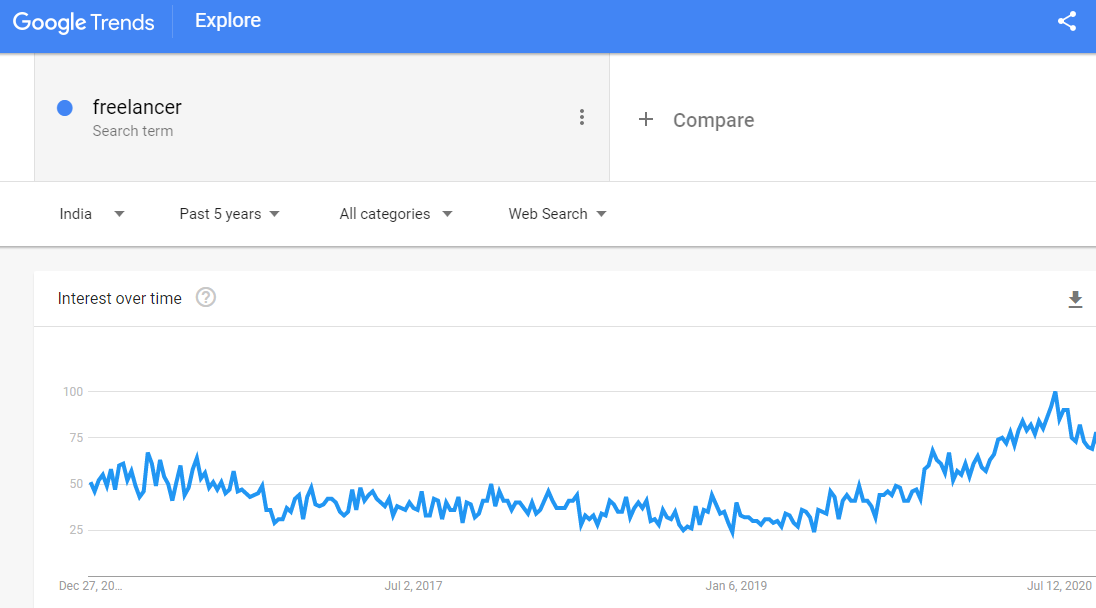This screenshot has height=608, width=1096.
Task: Change the Web Search type dropdown
Action: pos(557,214)
